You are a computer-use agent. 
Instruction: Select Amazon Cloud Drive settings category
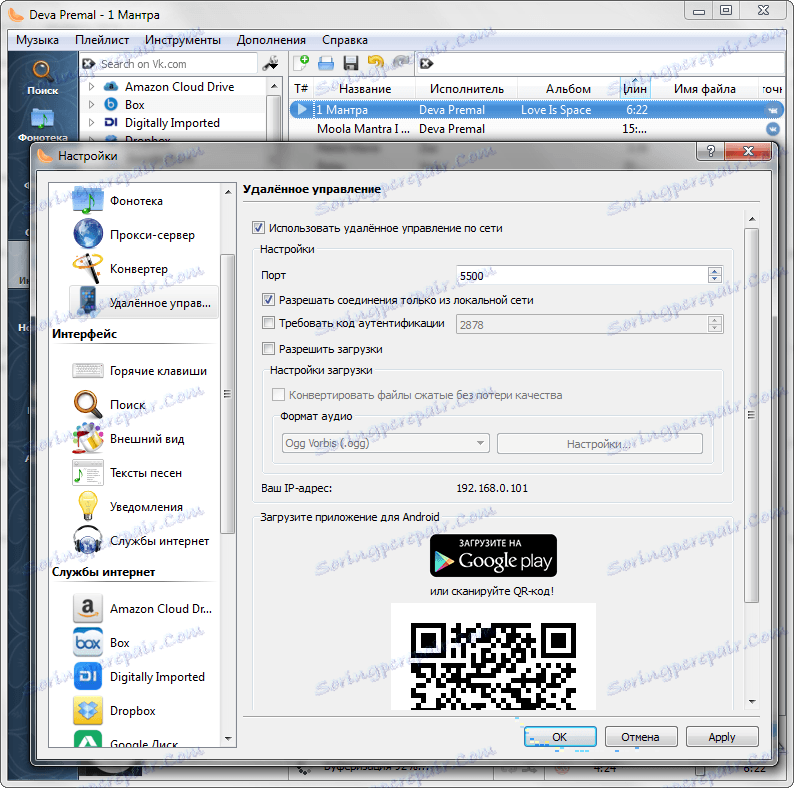[144, 608]
